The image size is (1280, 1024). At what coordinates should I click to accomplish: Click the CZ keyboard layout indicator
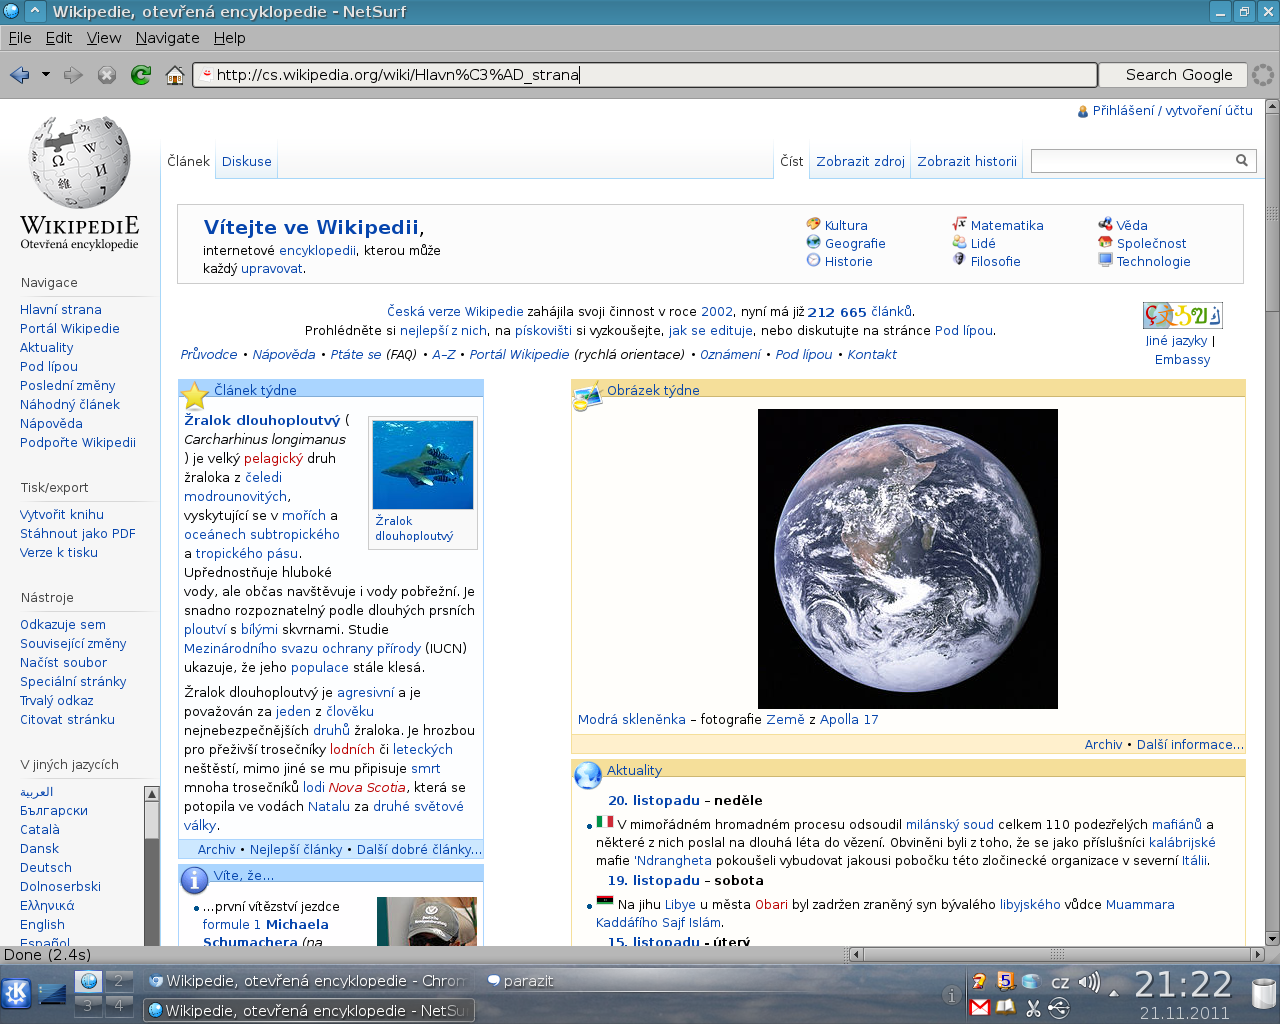1060,983
